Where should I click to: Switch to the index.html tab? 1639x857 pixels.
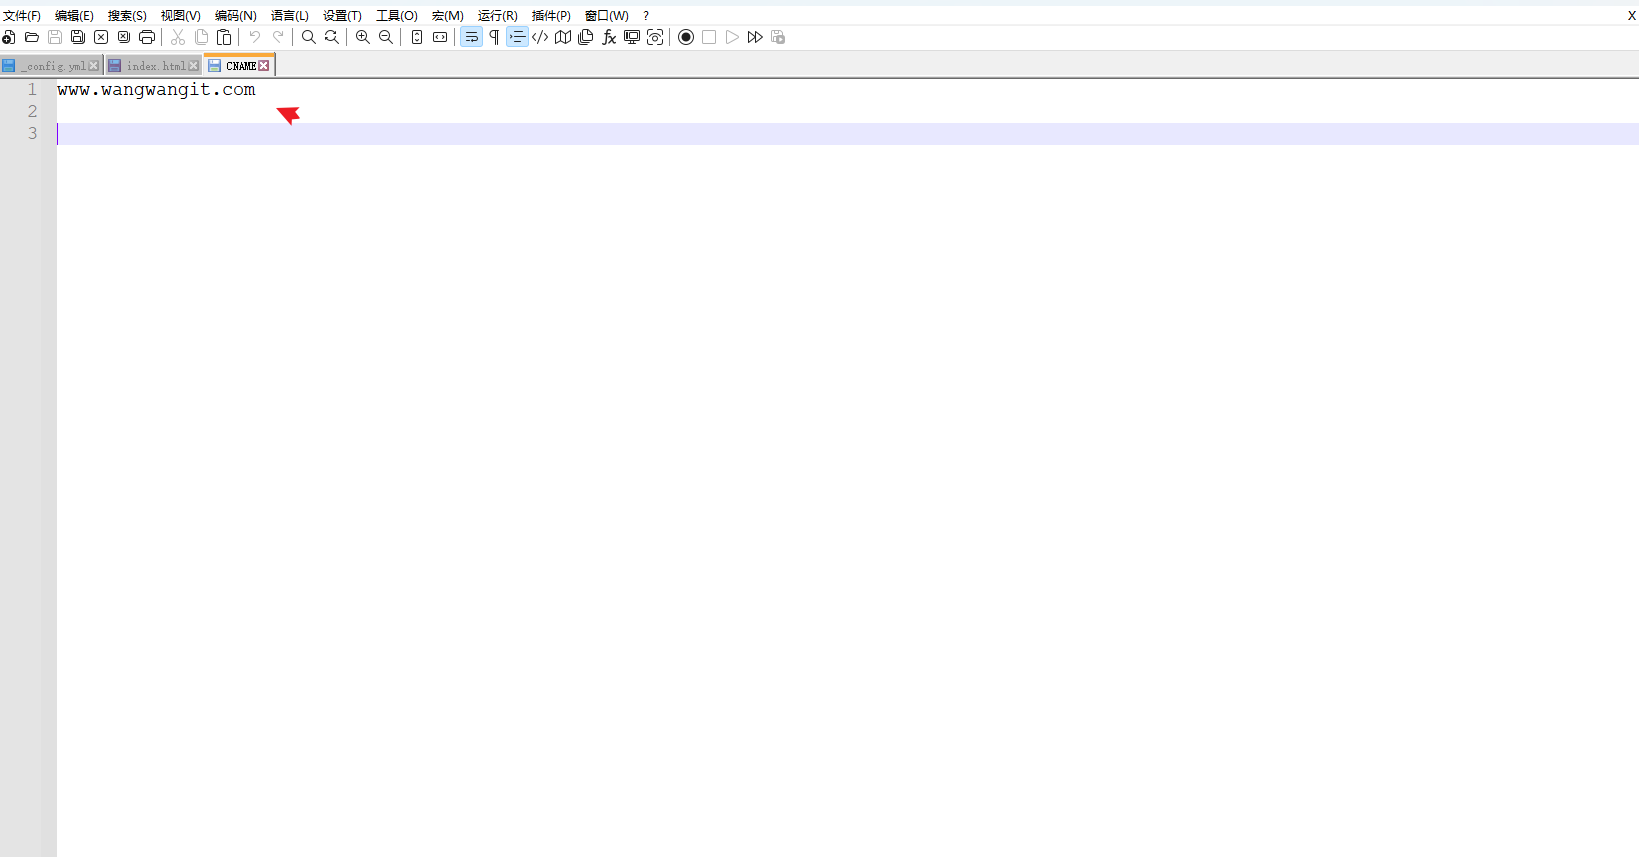pos(155,66)
